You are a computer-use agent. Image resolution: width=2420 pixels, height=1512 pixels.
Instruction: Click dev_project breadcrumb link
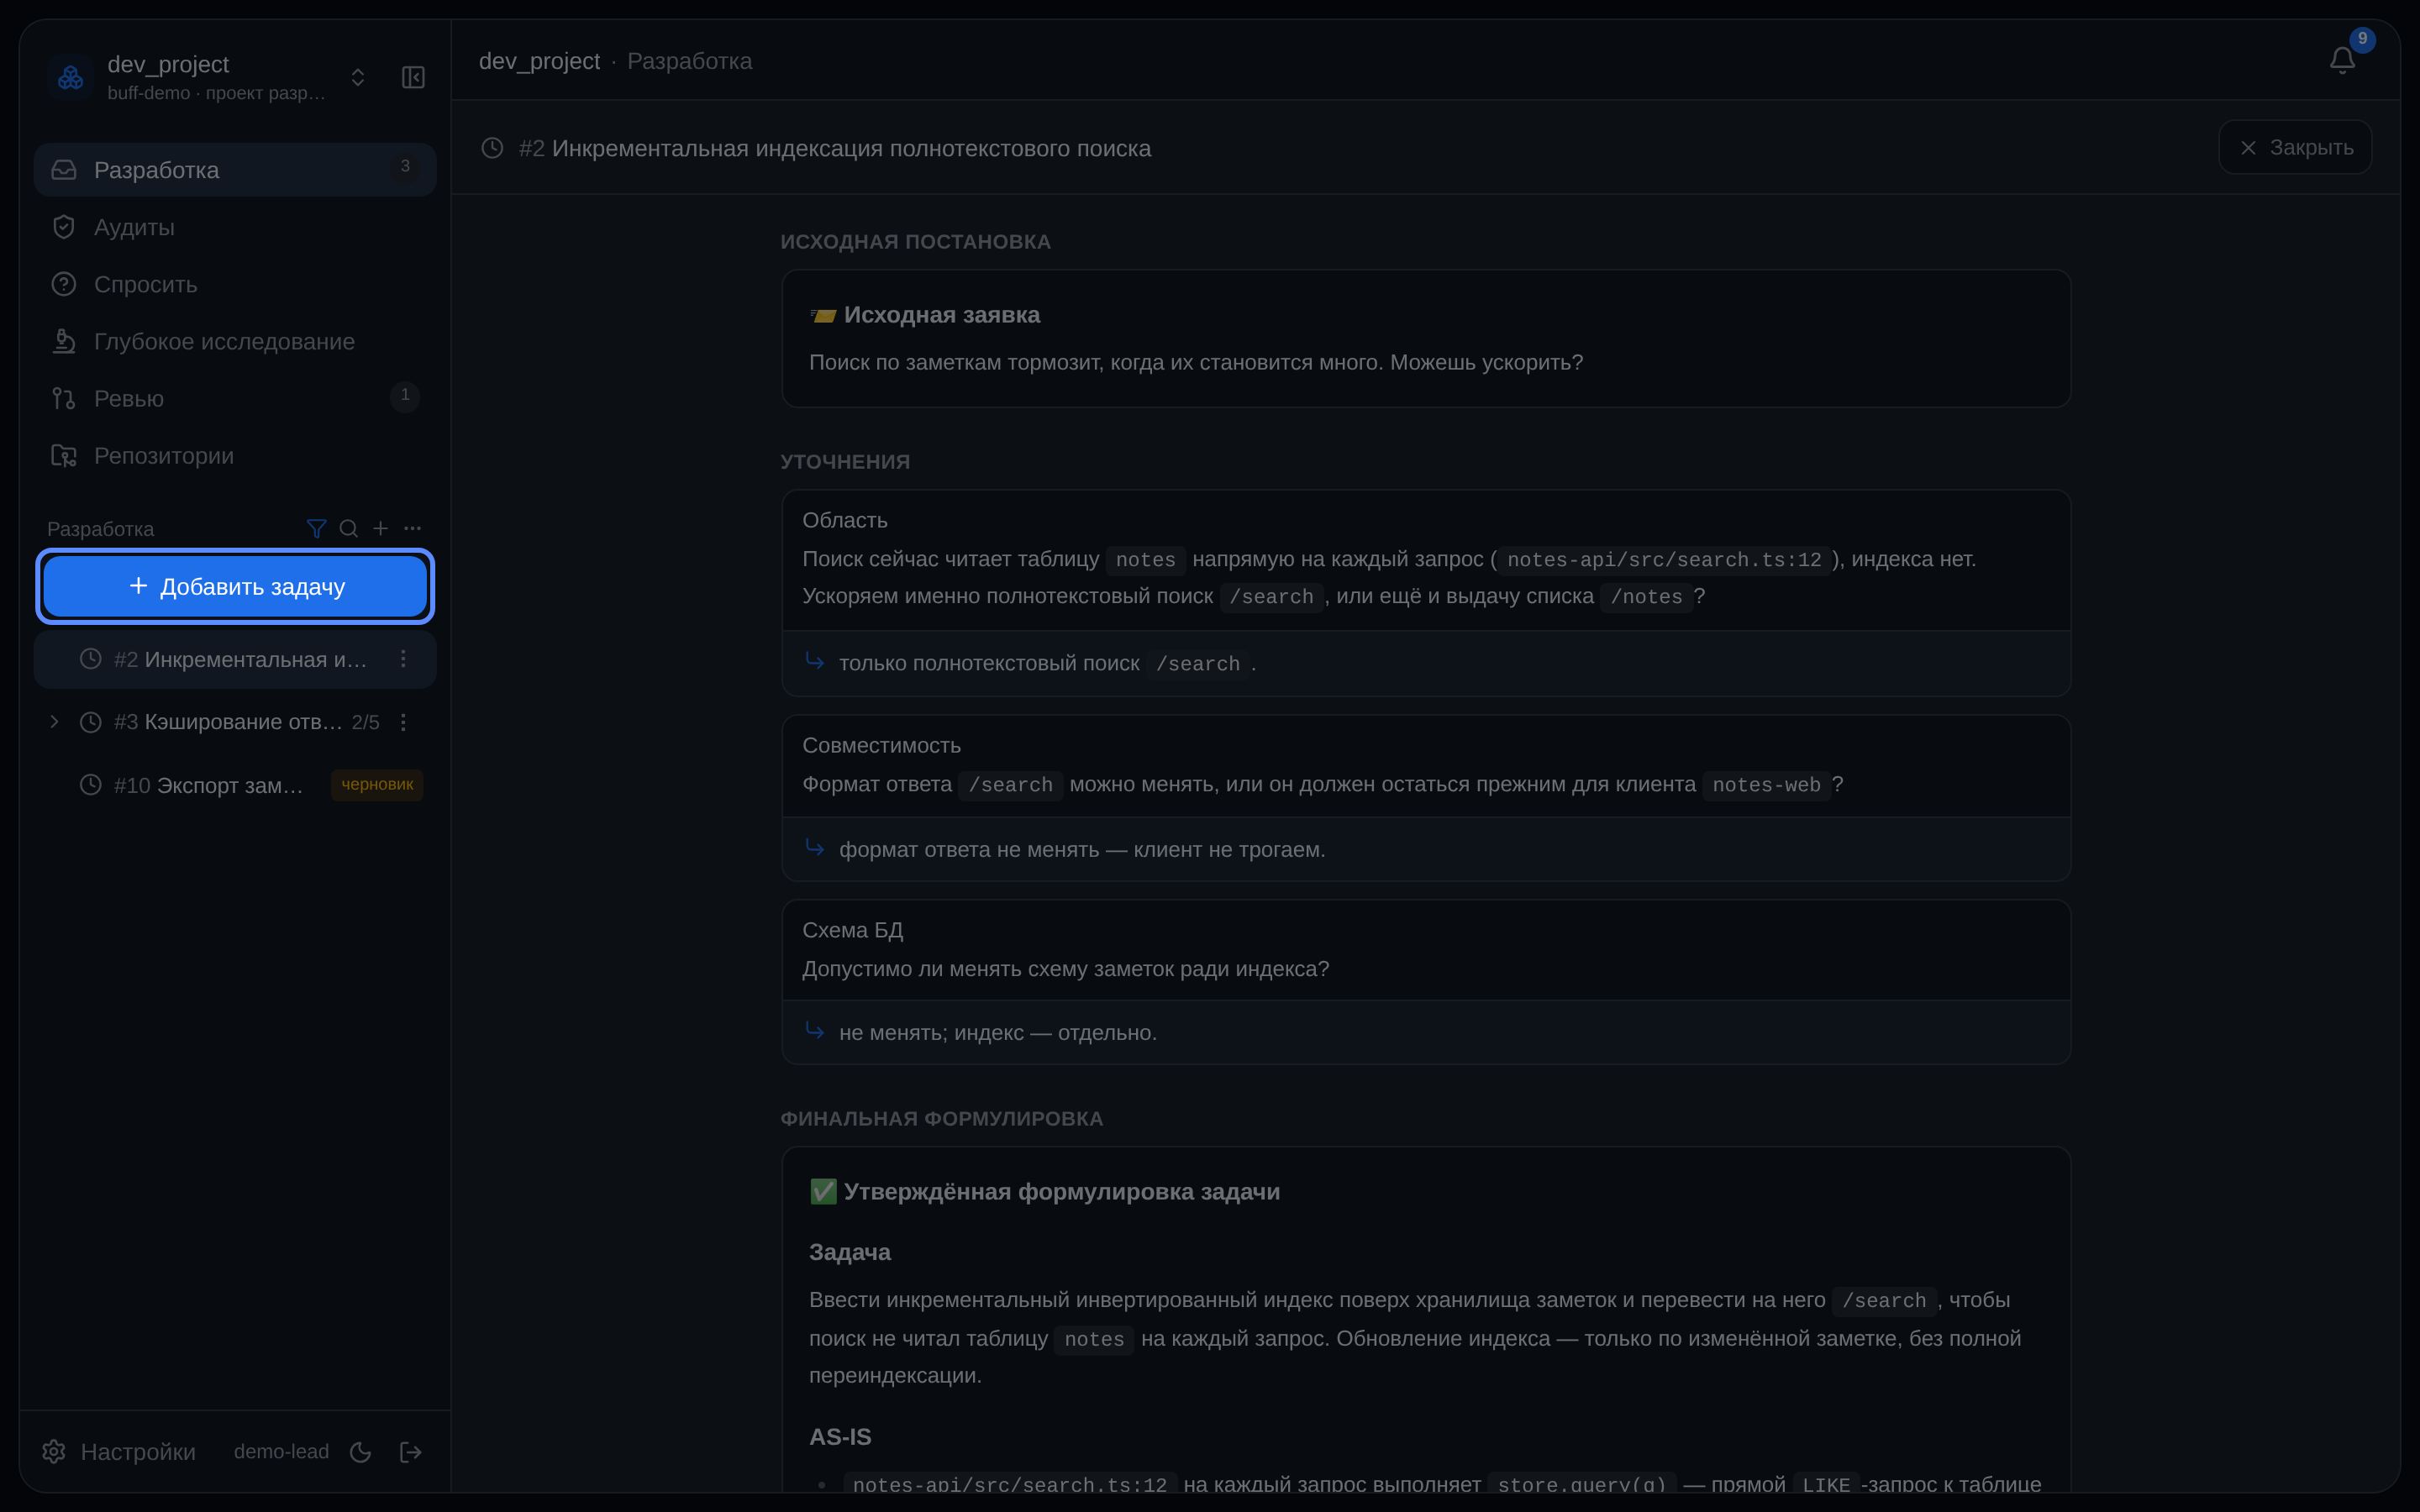(x=539, y=61)
